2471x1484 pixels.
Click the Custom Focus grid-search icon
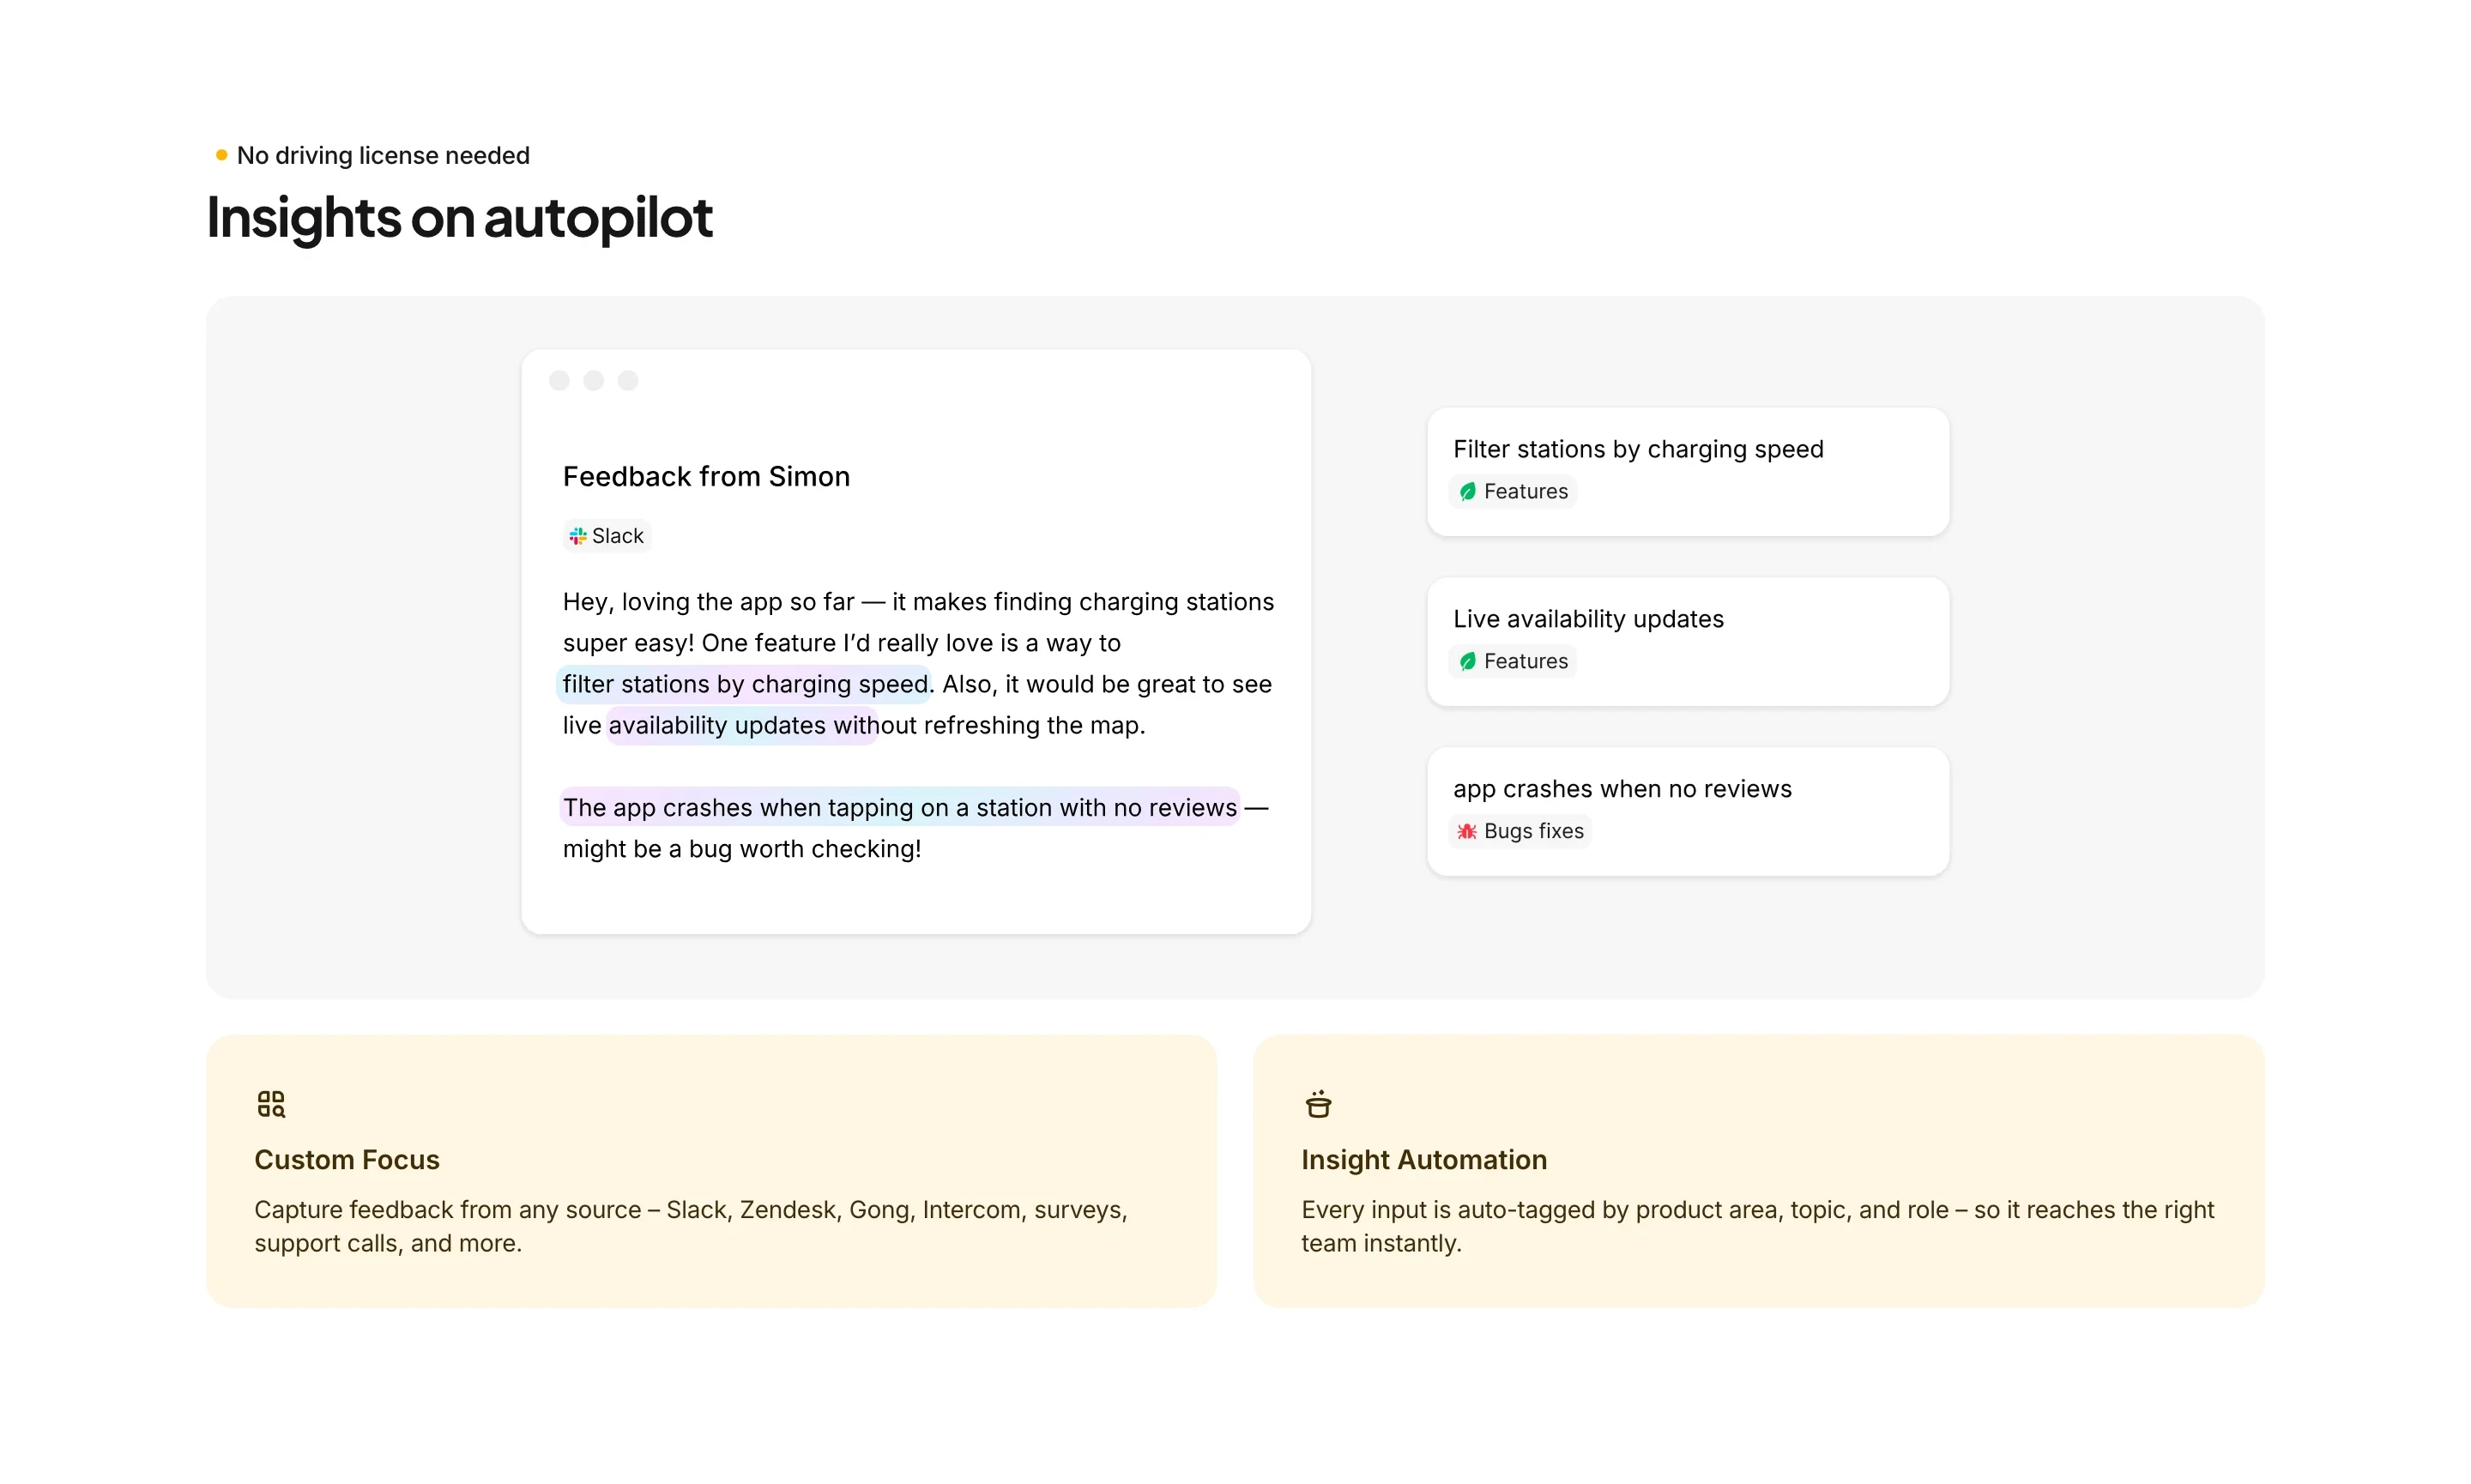tap(269, 1104)
